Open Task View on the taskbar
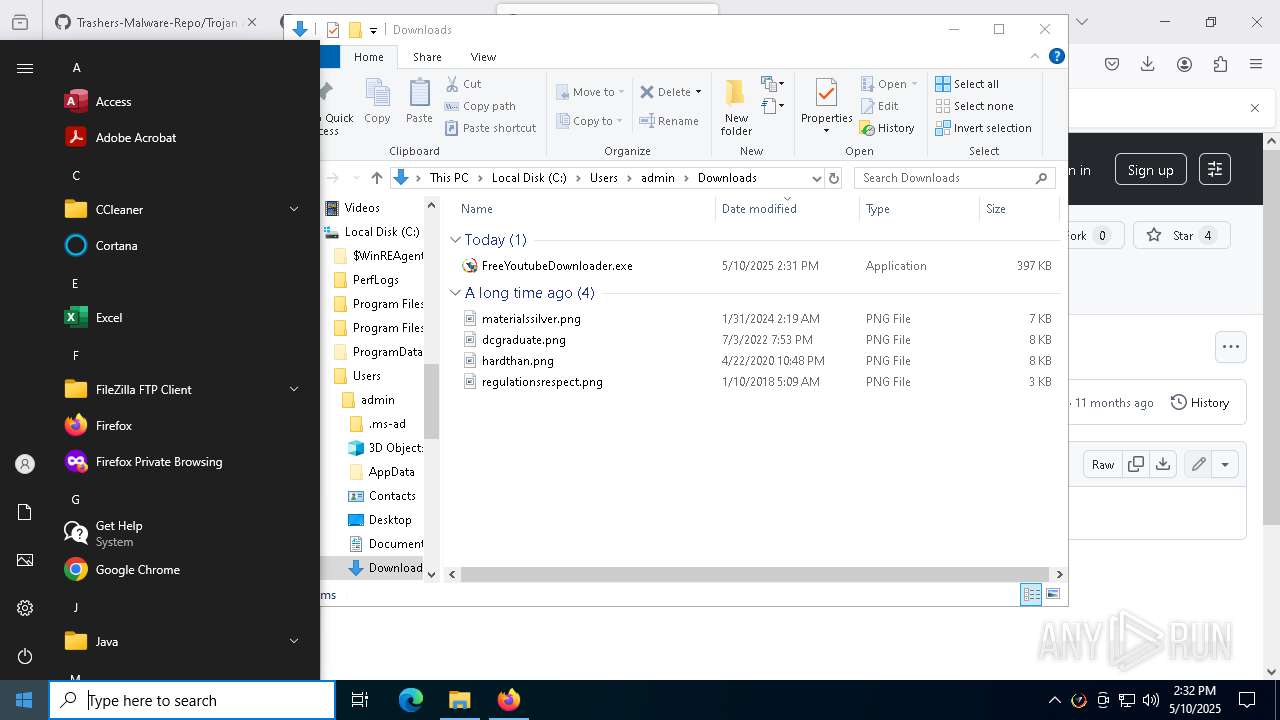This screenshot has width=1280, height=720. [x=360, y=700]
